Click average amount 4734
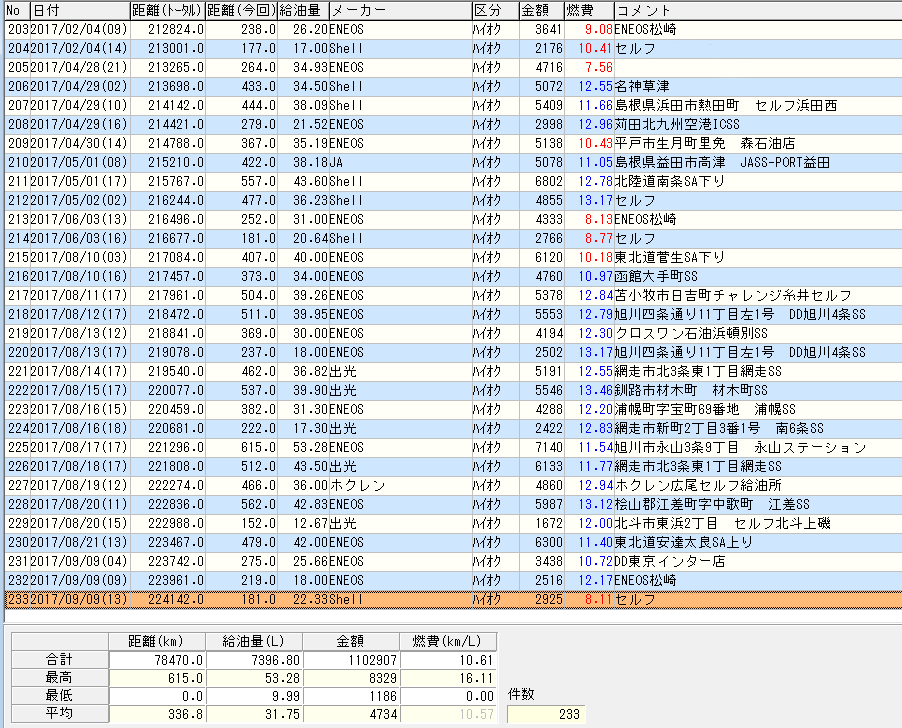 tap(351, 713)
